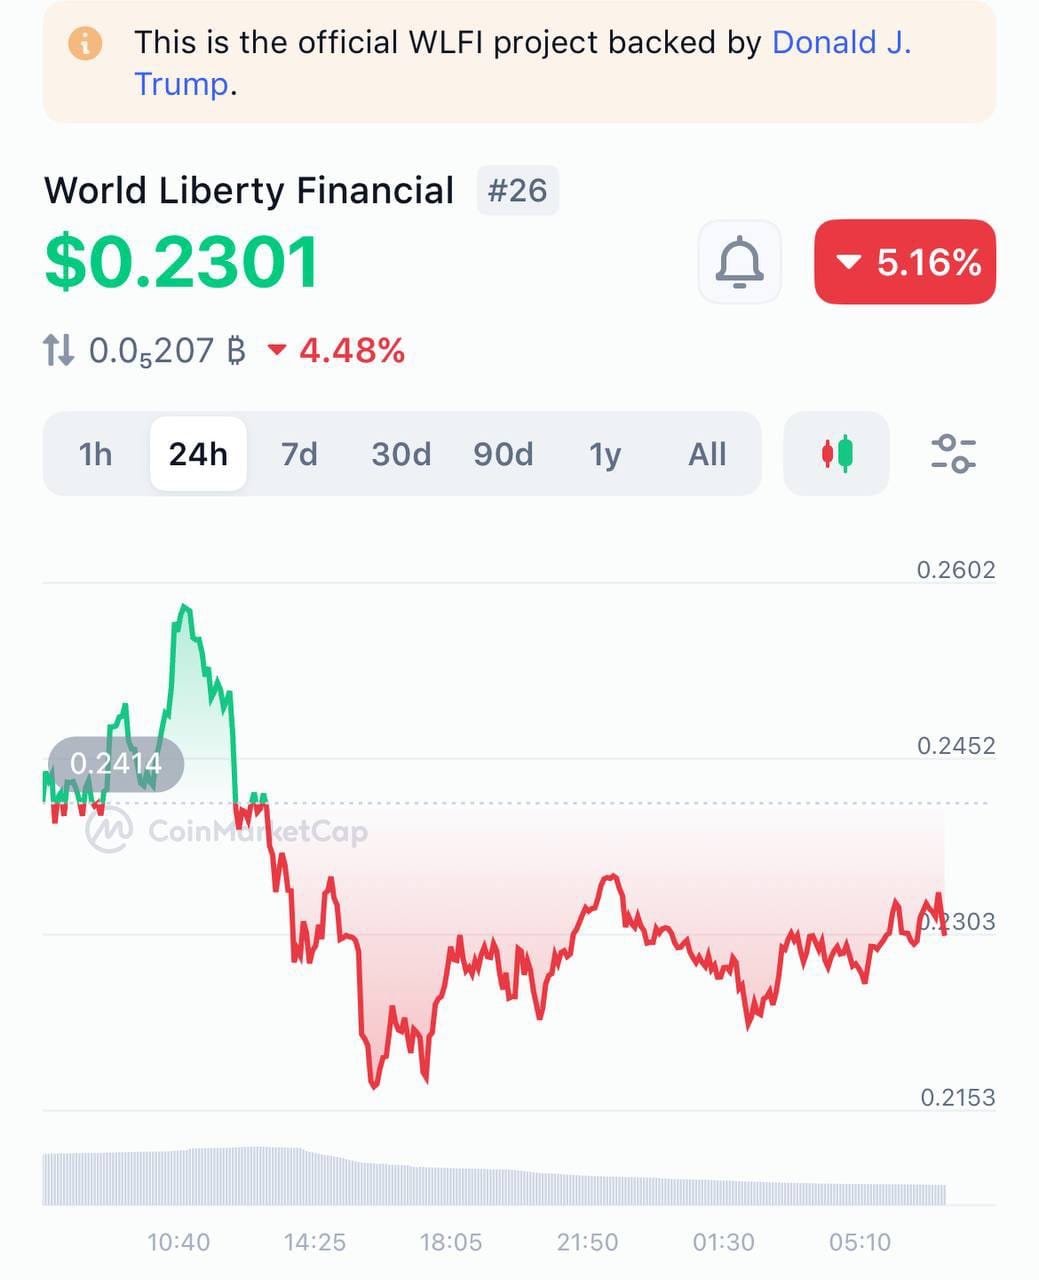1039x1280 pixels.
Task: Tap the 4.48% BTC change indicator
Action: (337, 351)
